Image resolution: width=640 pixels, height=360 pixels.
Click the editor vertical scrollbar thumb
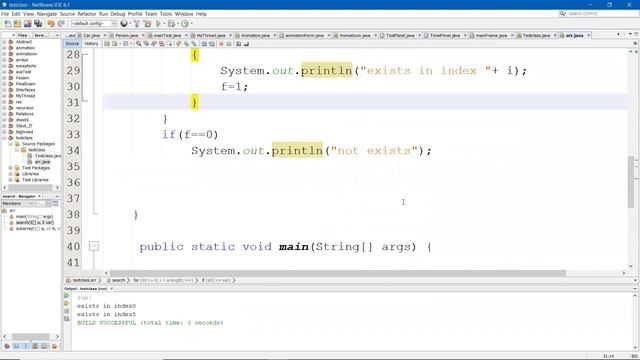[x=631, y=182]
